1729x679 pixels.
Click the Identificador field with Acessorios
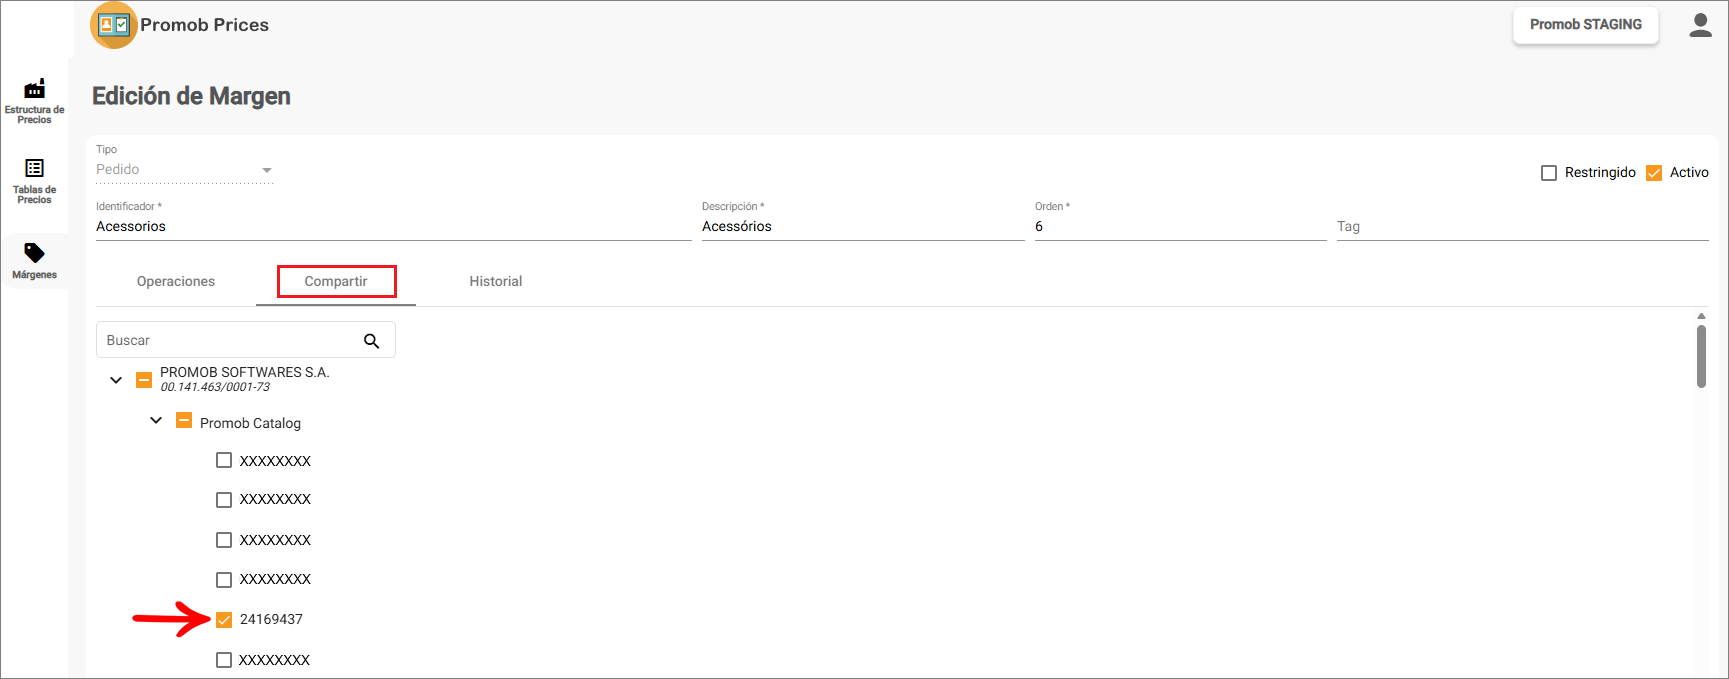pyautogui.click(x=394, y=227)
